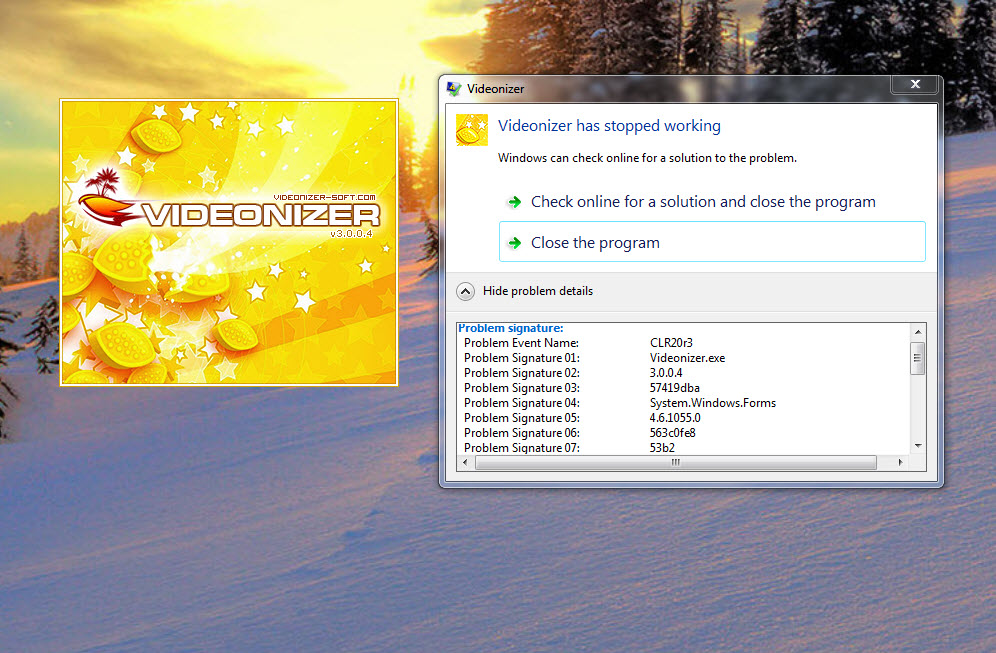Click the 4.6.1055.0 signature value
The image size is (996, 653).
pyautogui.click(x=675, y=418)
